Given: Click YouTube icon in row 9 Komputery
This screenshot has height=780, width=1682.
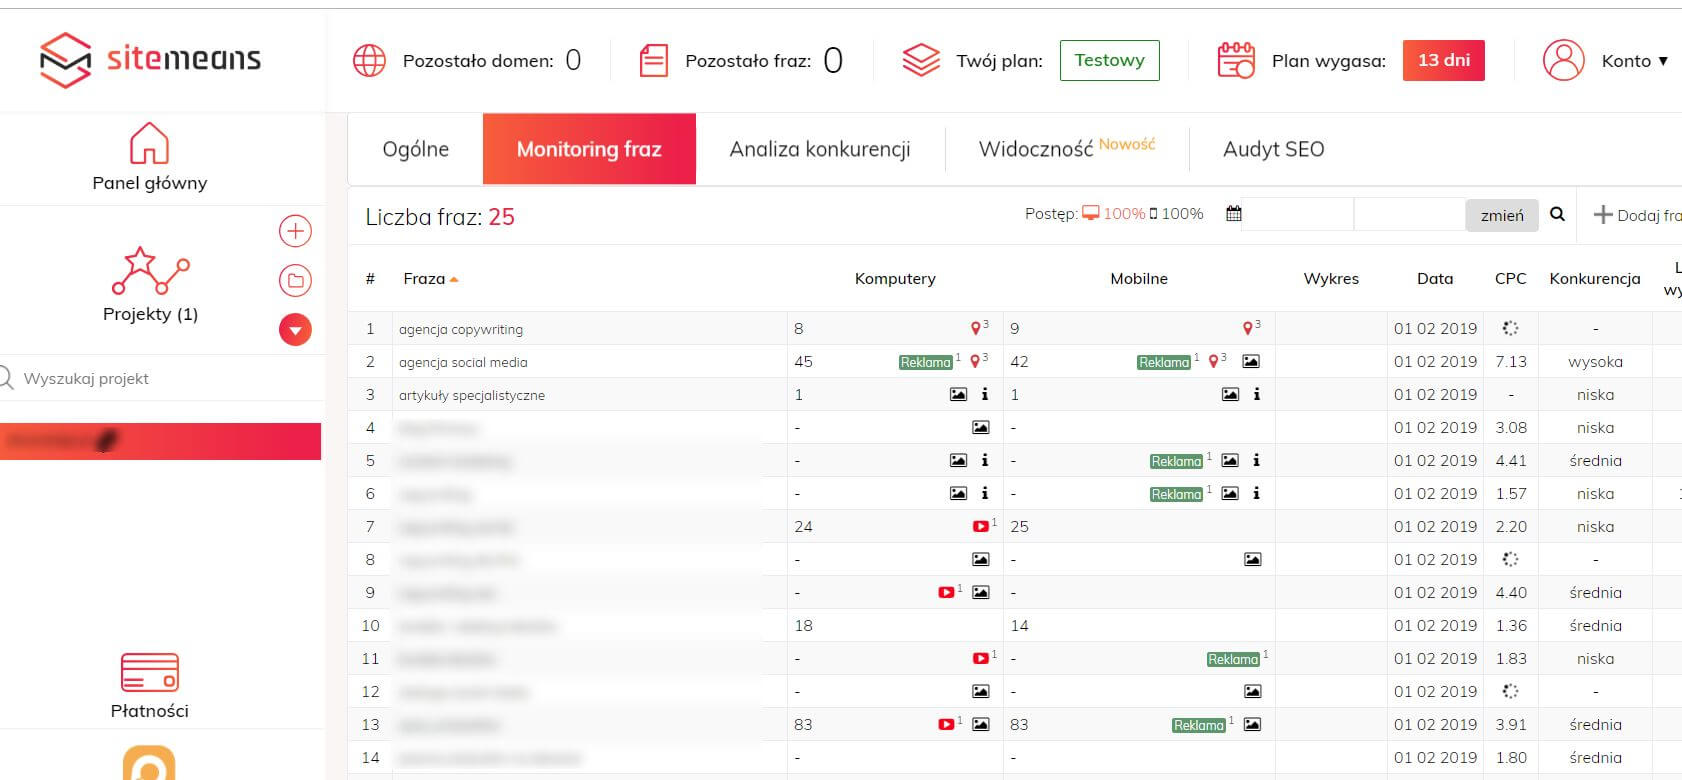Looking at the screenshot, I should [x=946, y=592].
